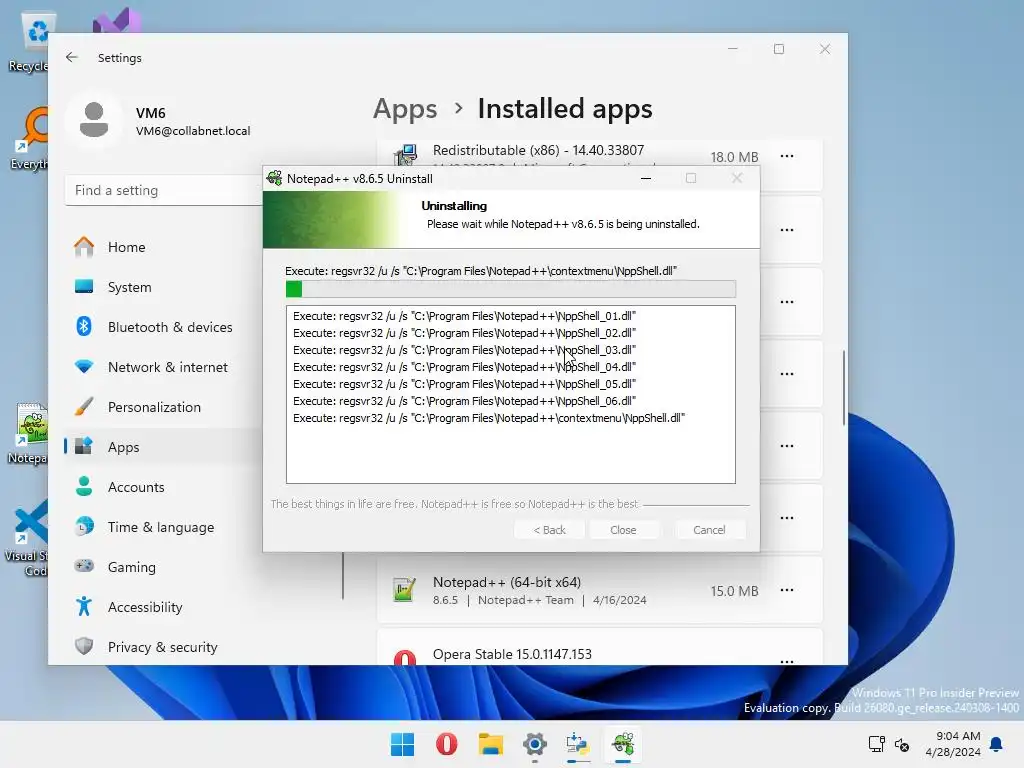Open the notification bell in tray

[997, 744]
